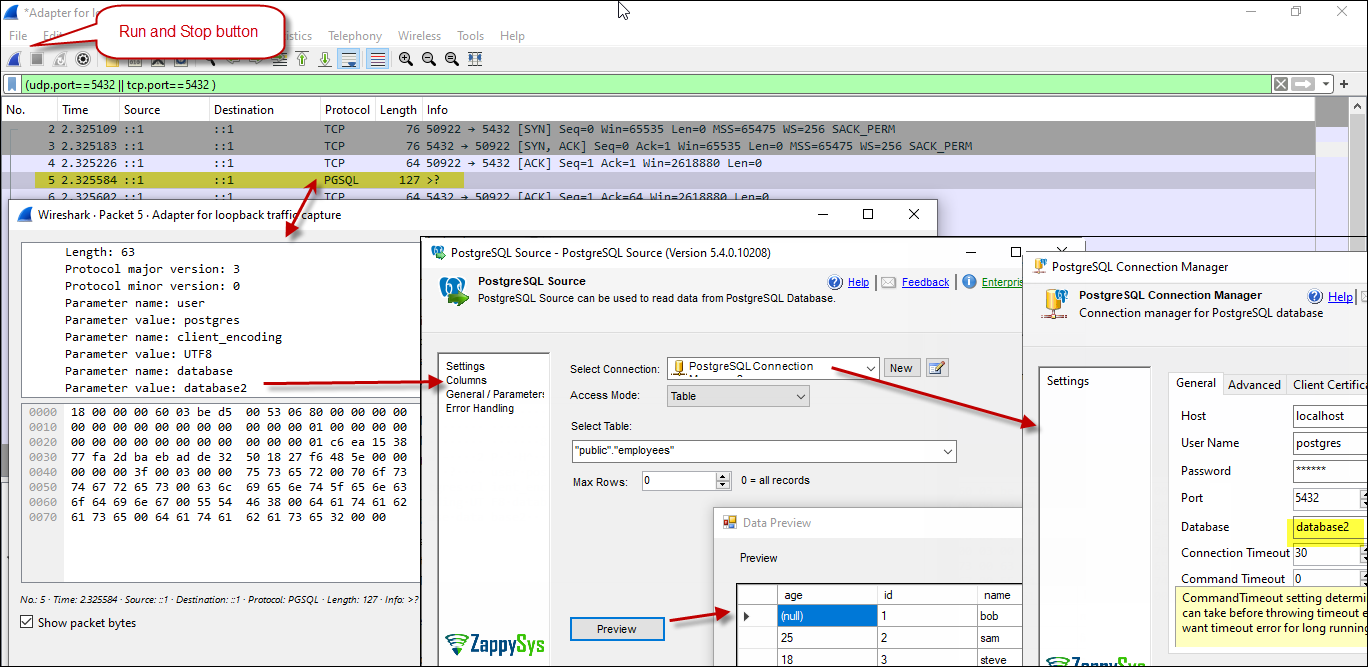Open Help link in Connection Manager
The image size is (1368, 667).
[1340, 297]
